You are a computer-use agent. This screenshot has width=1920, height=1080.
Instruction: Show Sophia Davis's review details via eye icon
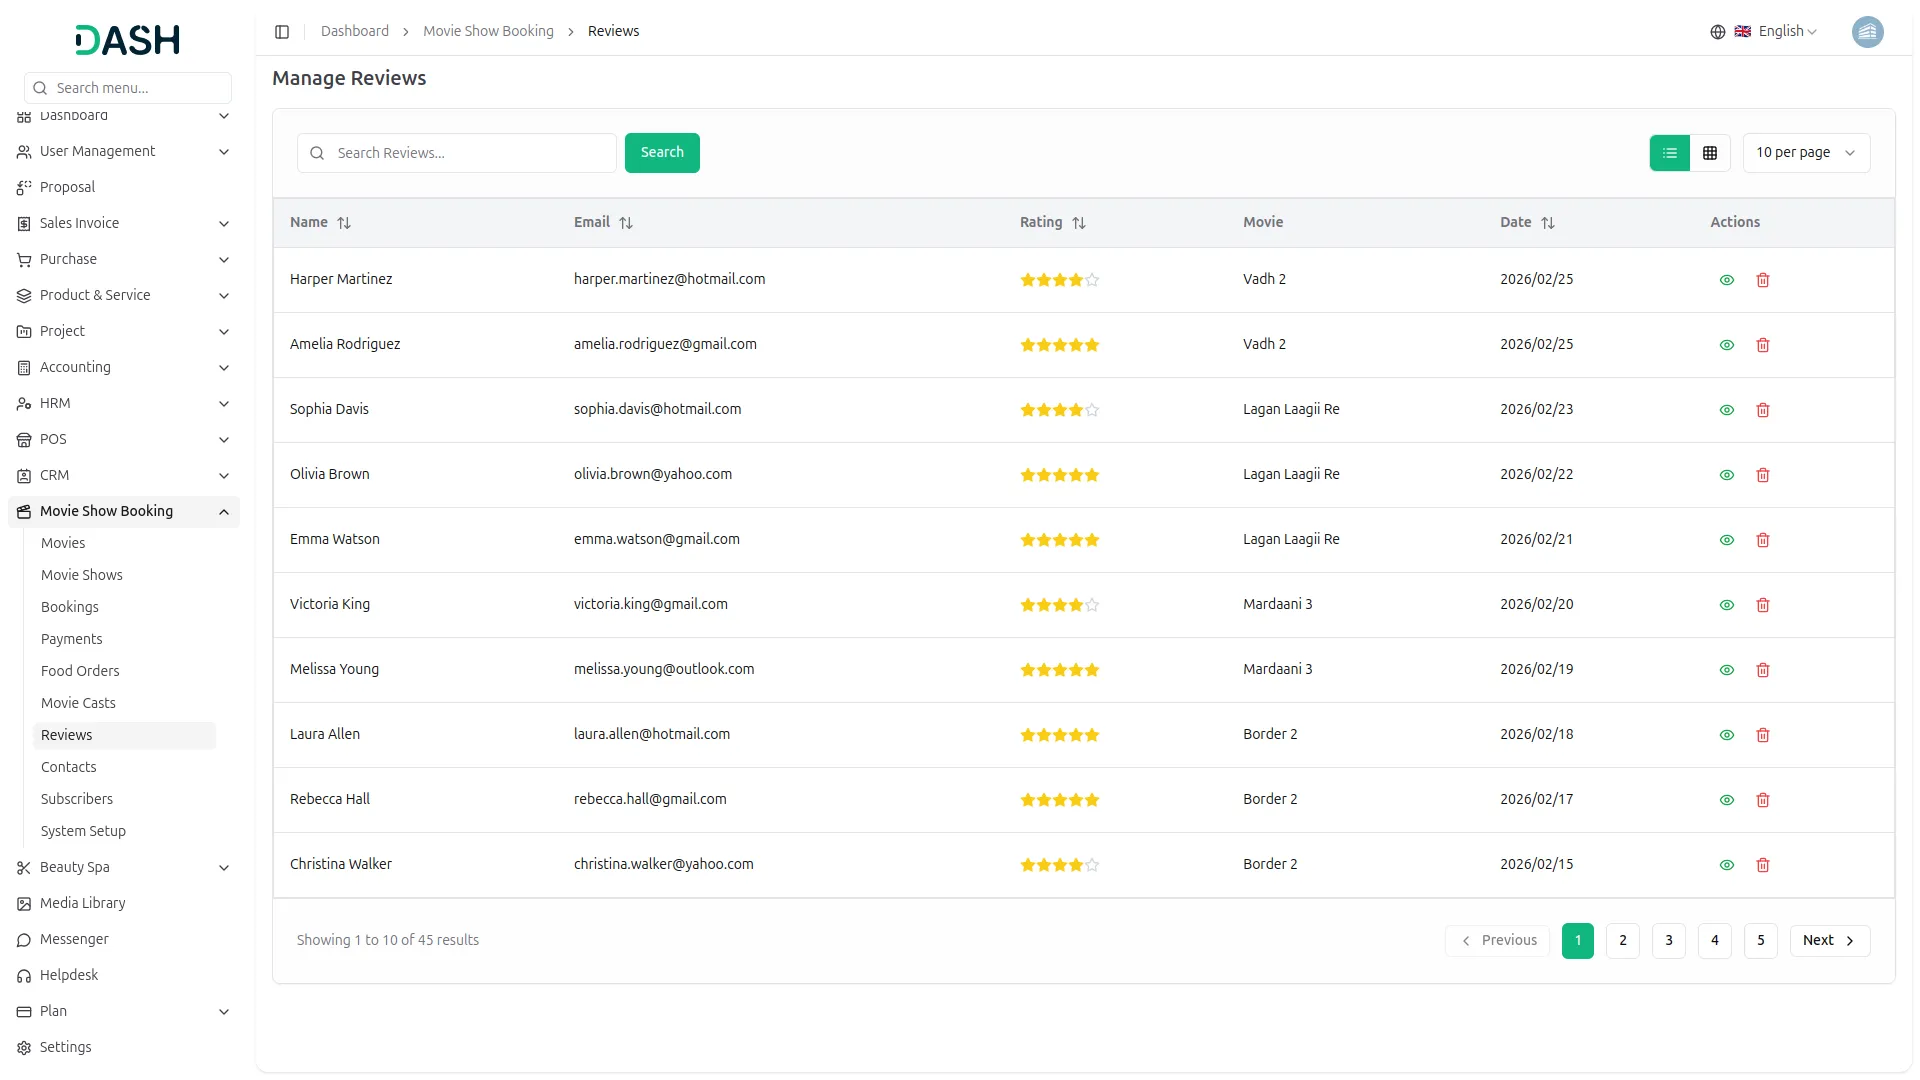[1726, 410]
